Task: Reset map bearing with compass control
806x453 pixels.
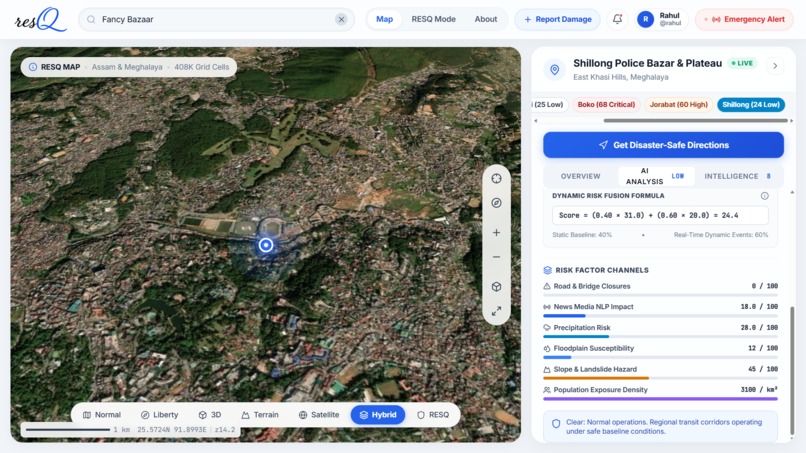Action: [x=496, y=203]
